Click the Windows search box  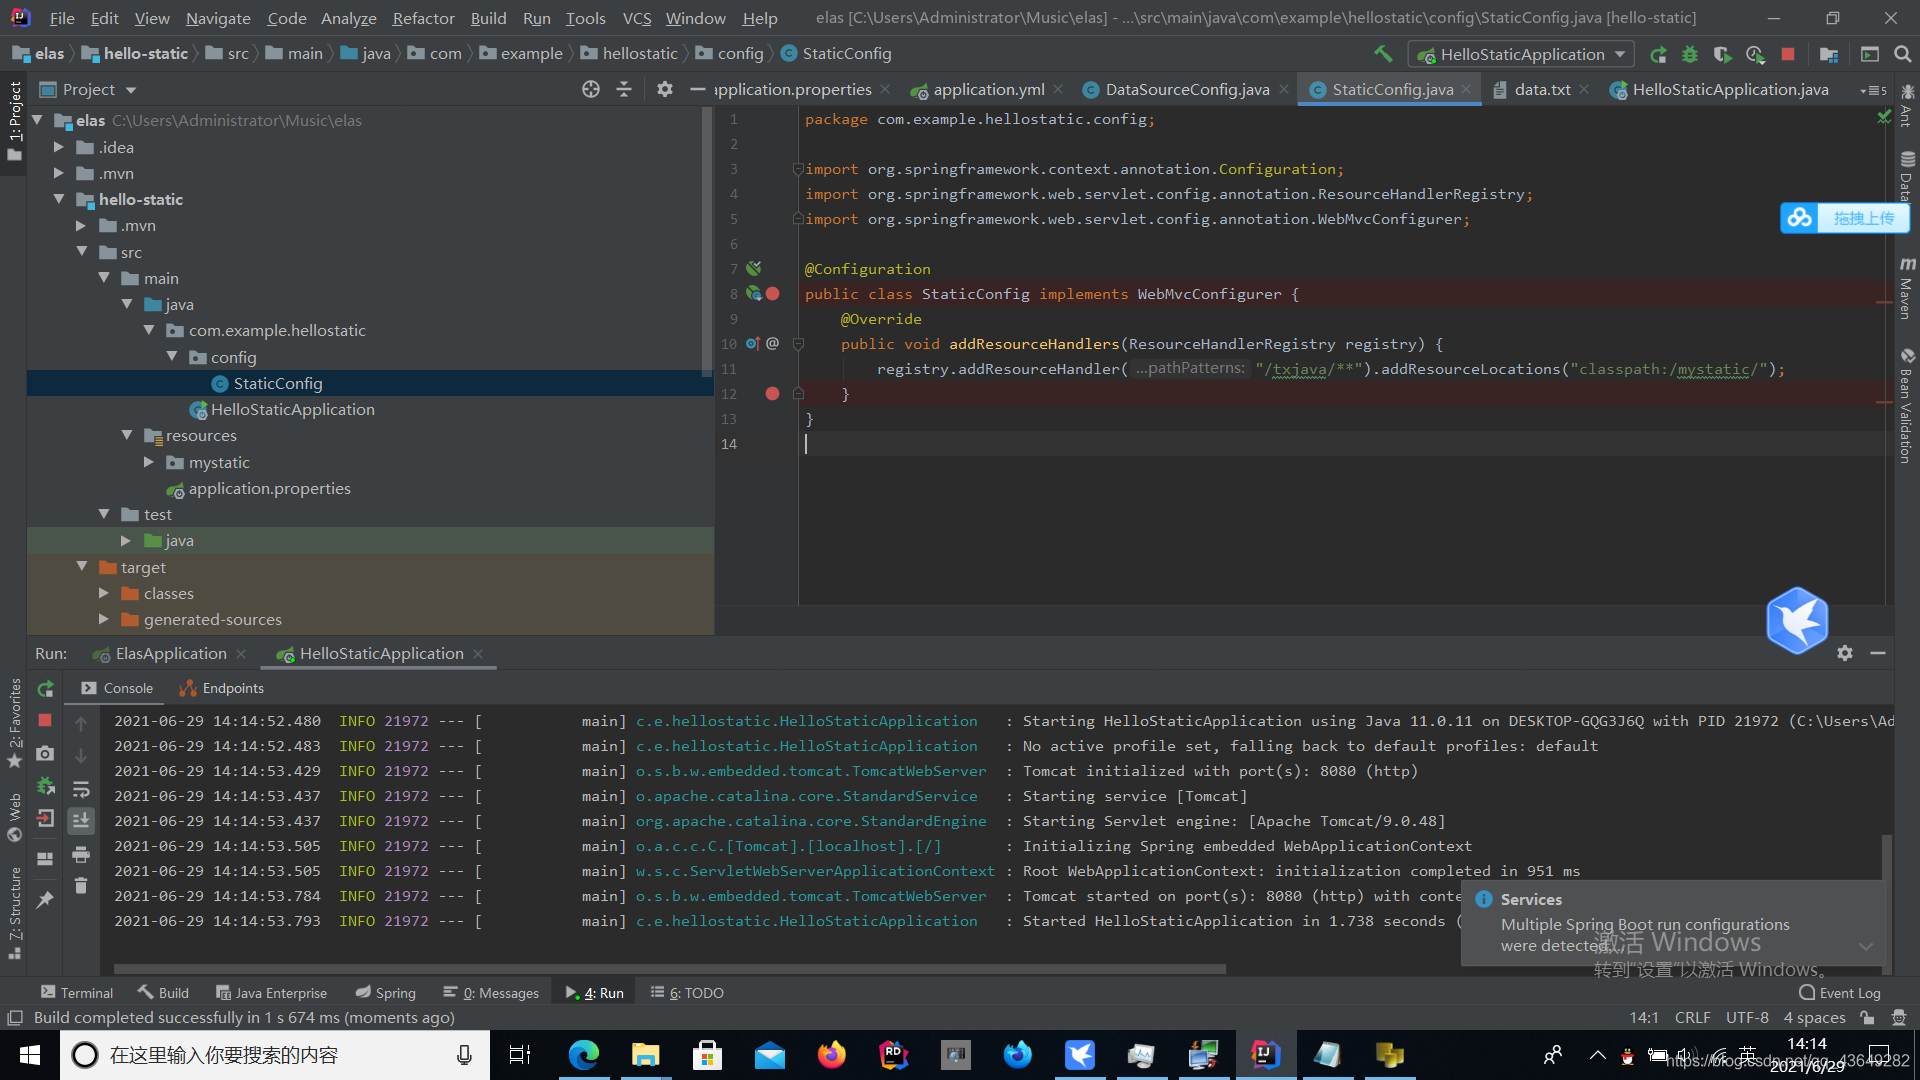pyautogui.click(x=275, y=1055)
